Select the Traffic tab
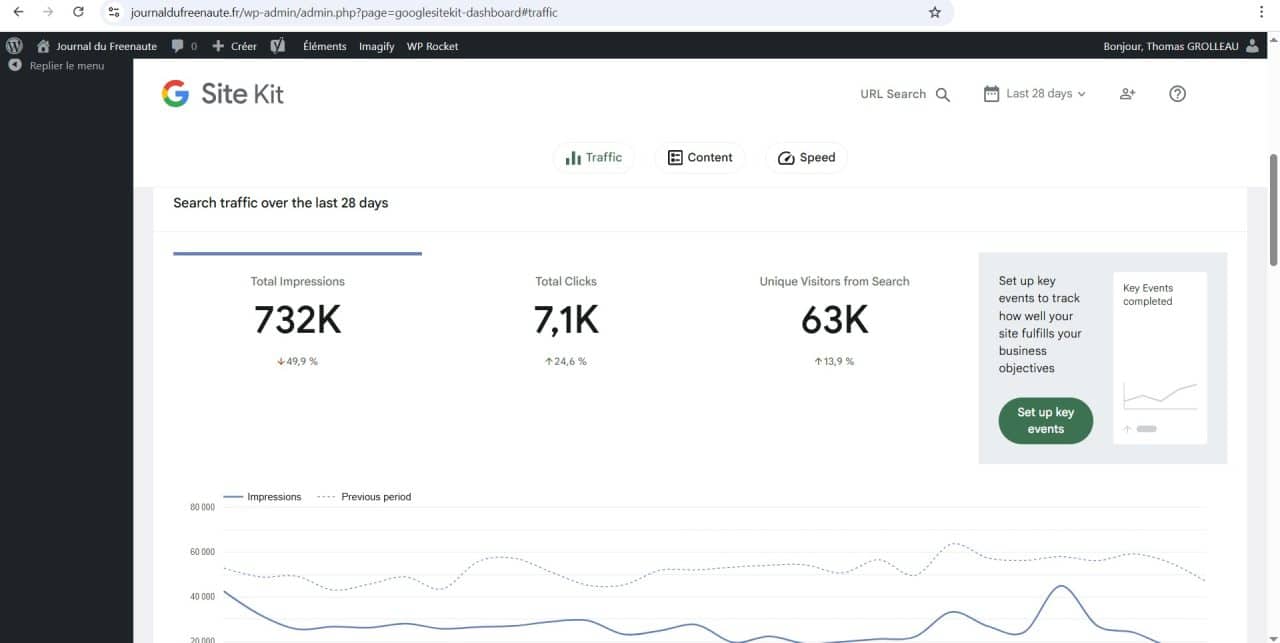The image size is (1280, 643). (x=594, y=158)
